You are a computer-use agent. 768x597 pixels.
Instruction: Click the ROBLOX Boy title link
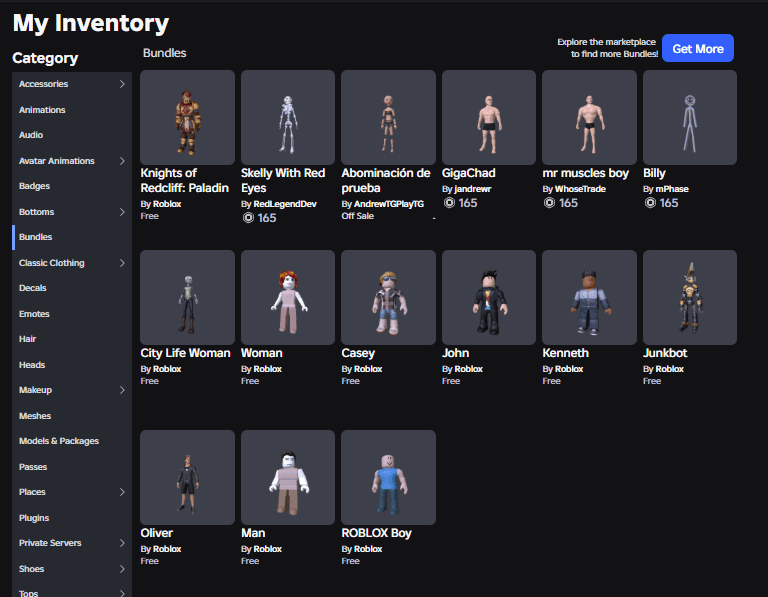(x=376, y=533)
